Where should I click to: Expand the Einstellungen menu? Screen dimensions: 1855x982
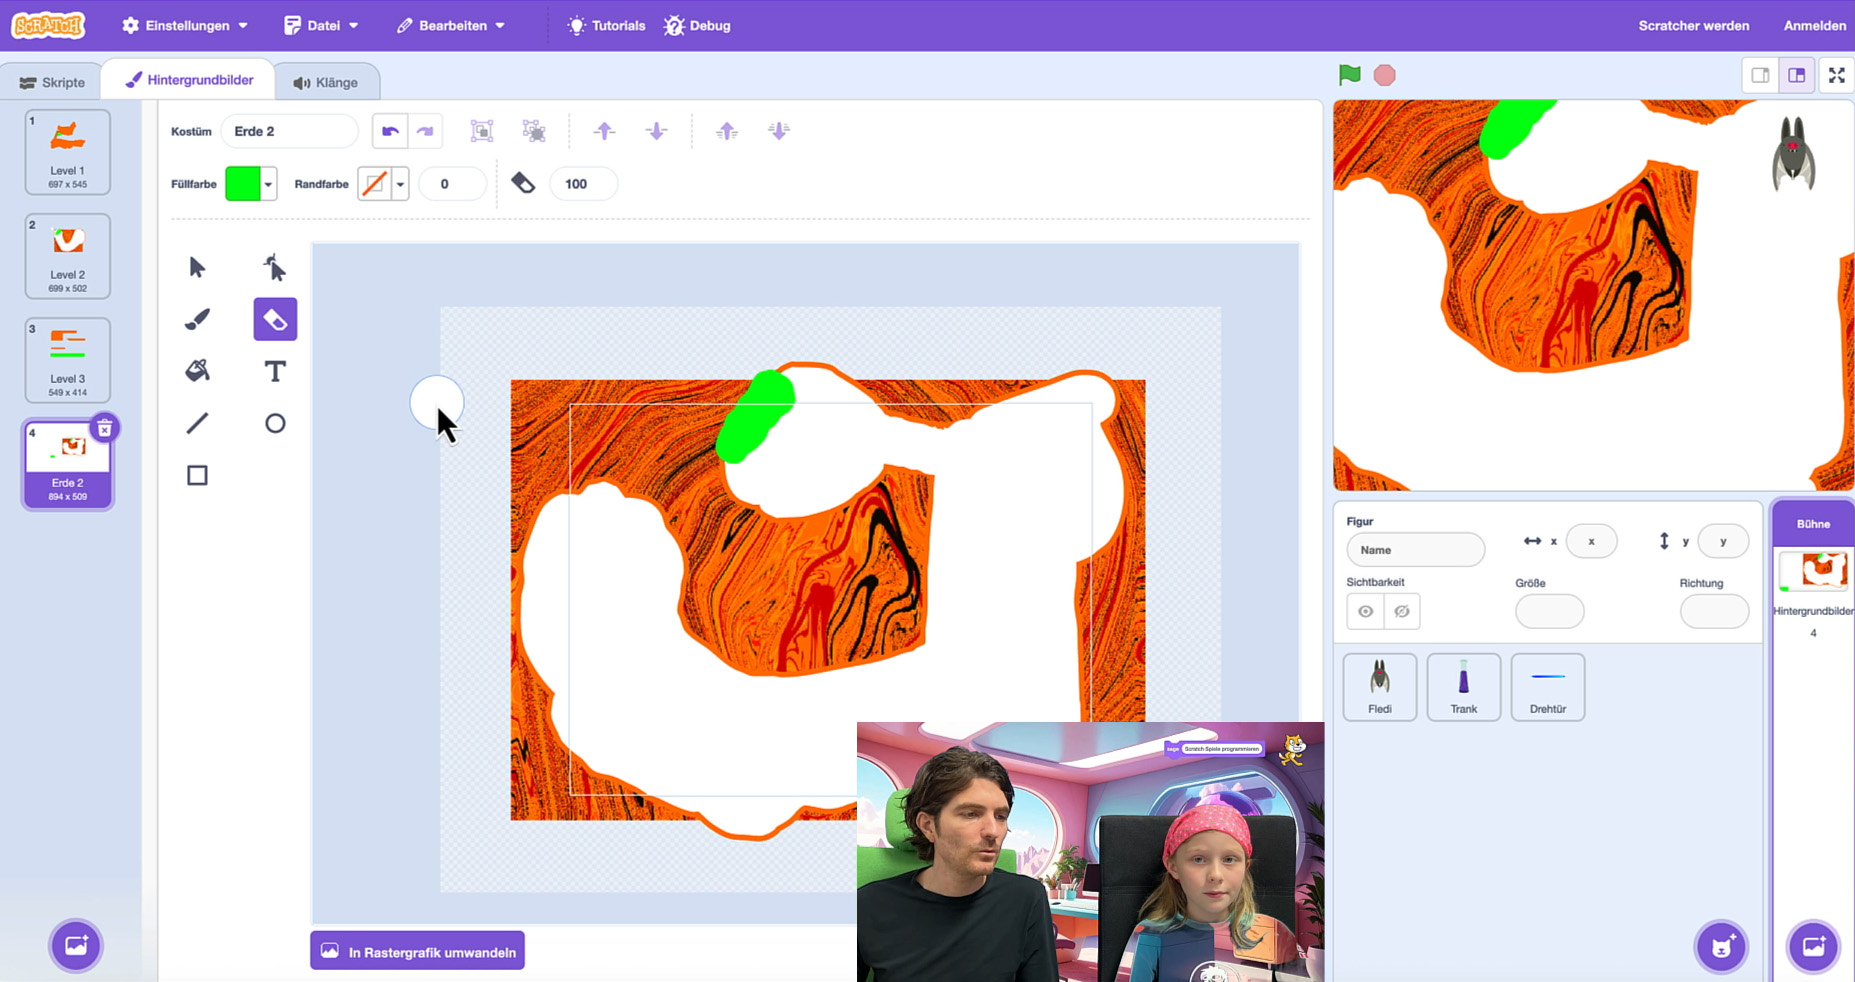185,25
